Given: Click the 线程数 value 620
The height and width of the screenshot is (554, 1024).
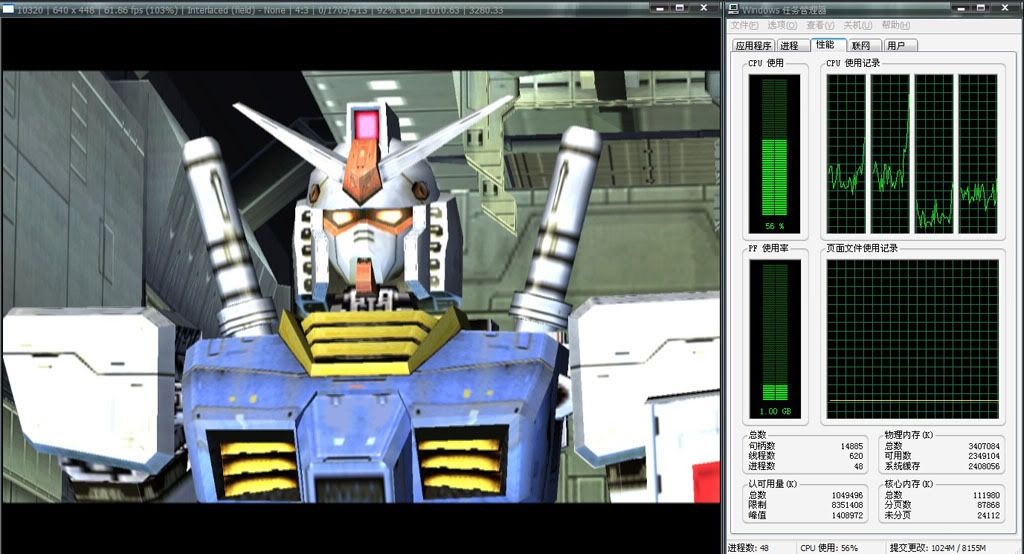Looking at the screenshot, I should [856, 456].
